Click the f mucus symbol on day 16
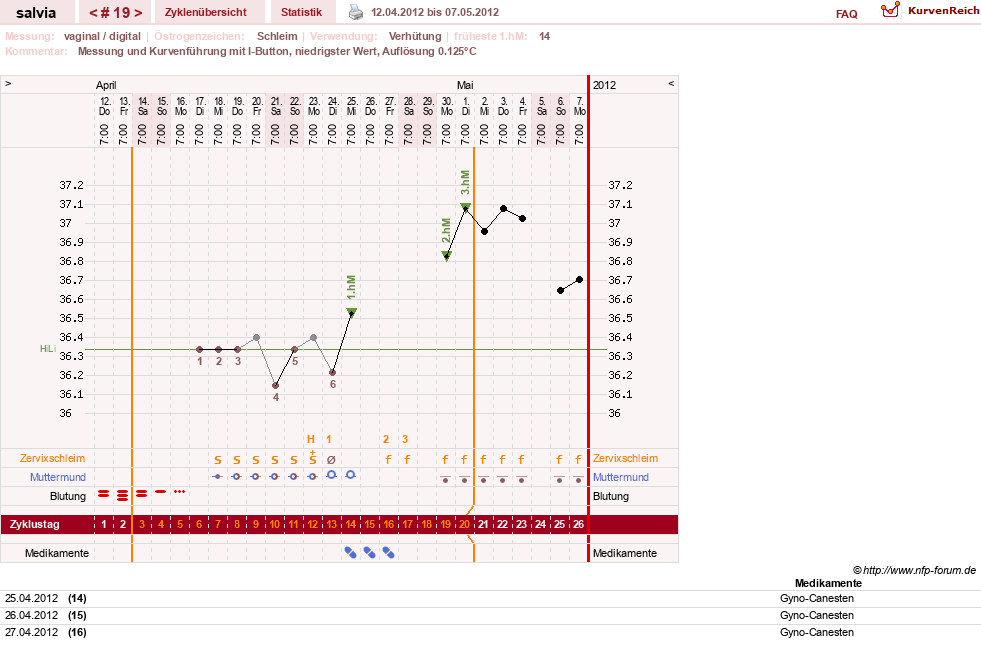 coord(389,459)
